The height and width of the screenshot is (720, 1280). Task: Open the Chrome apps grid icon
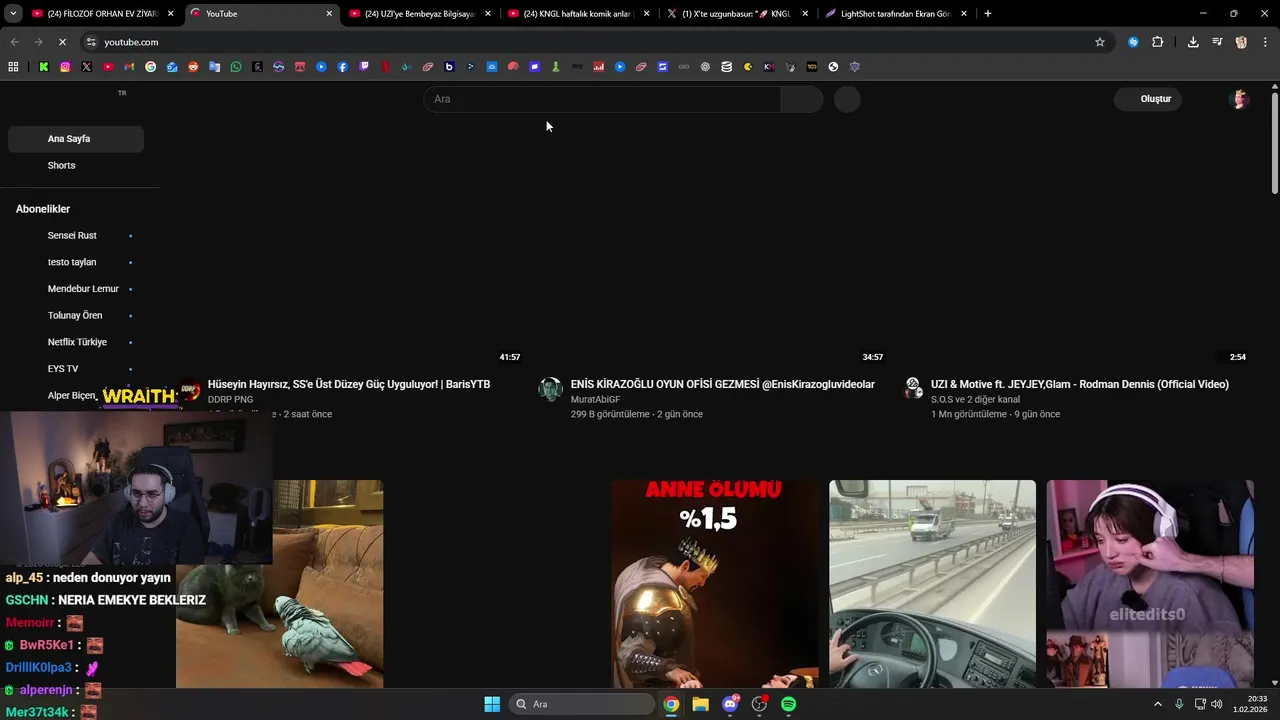(x=13, y=67)
